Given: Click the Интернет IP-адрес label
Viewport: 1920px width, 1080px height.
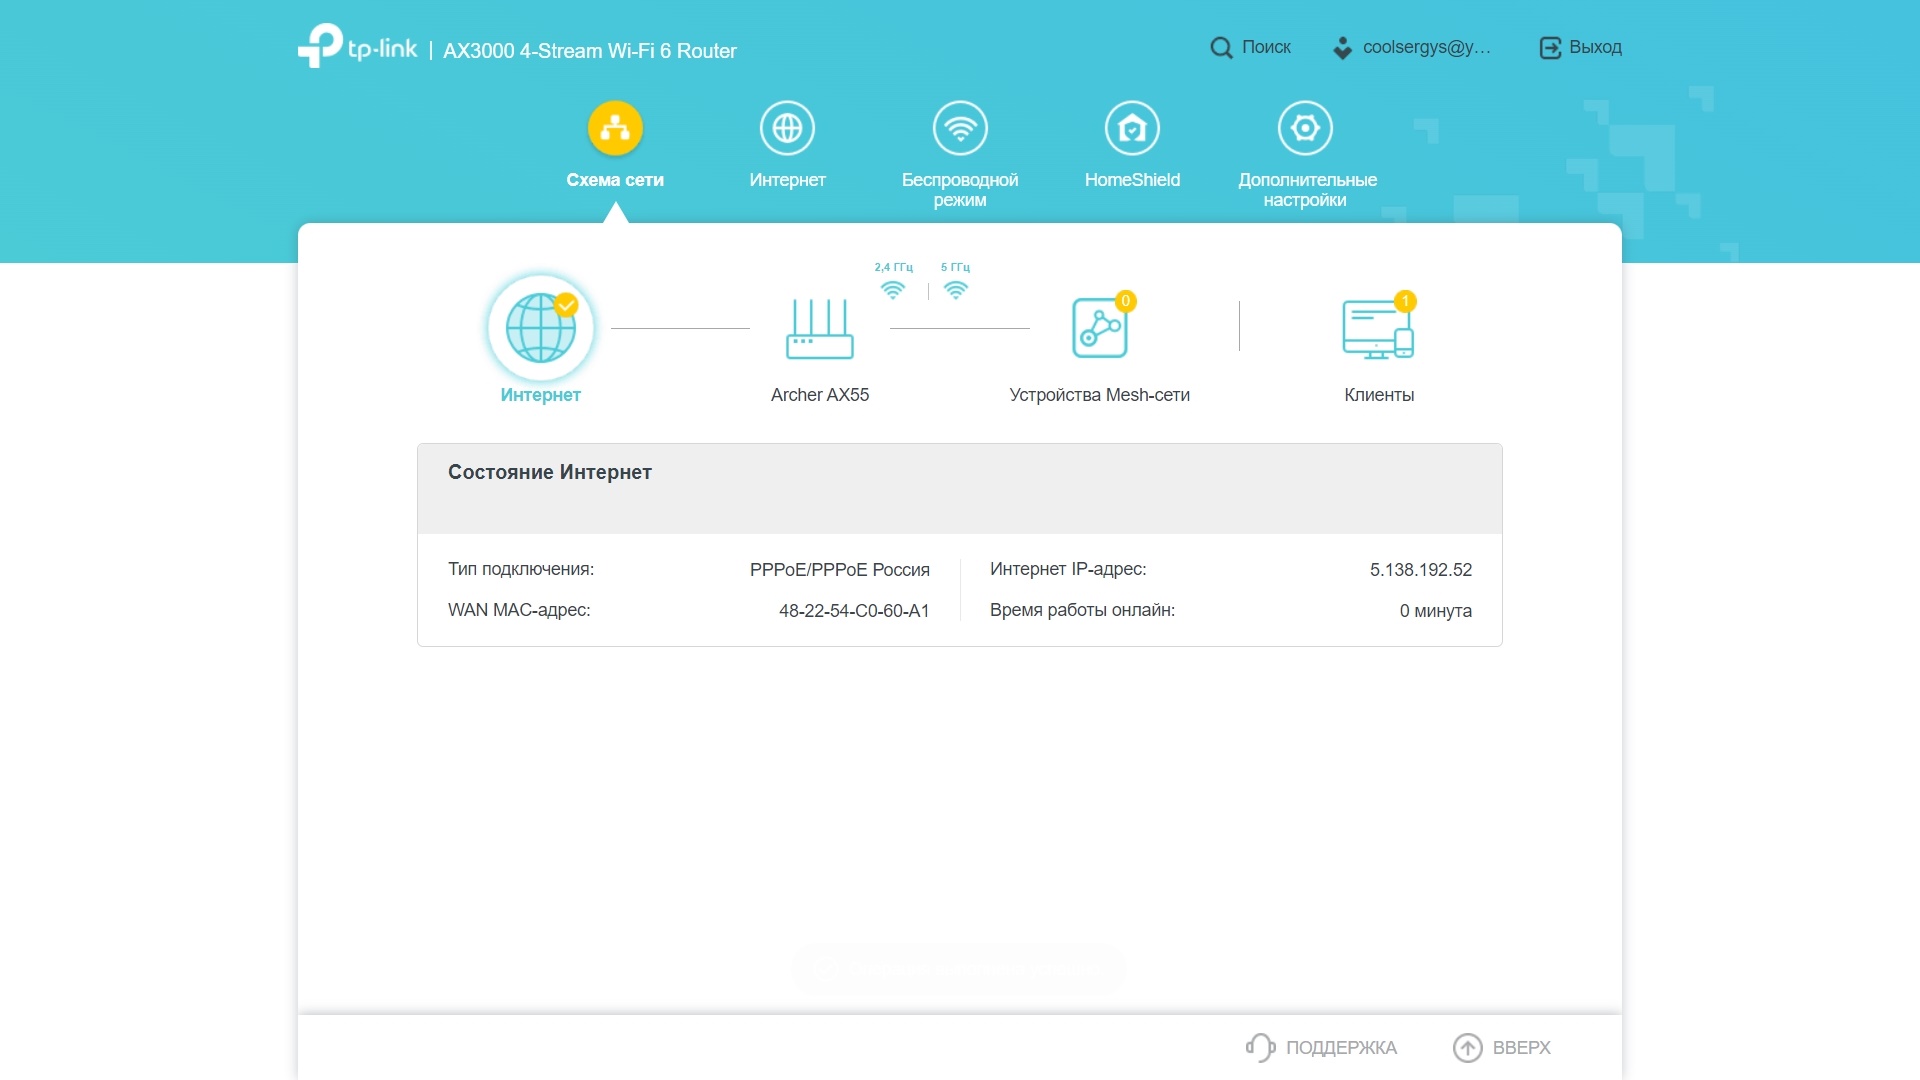Looking at the screenshot, I should coord(1068,569).
